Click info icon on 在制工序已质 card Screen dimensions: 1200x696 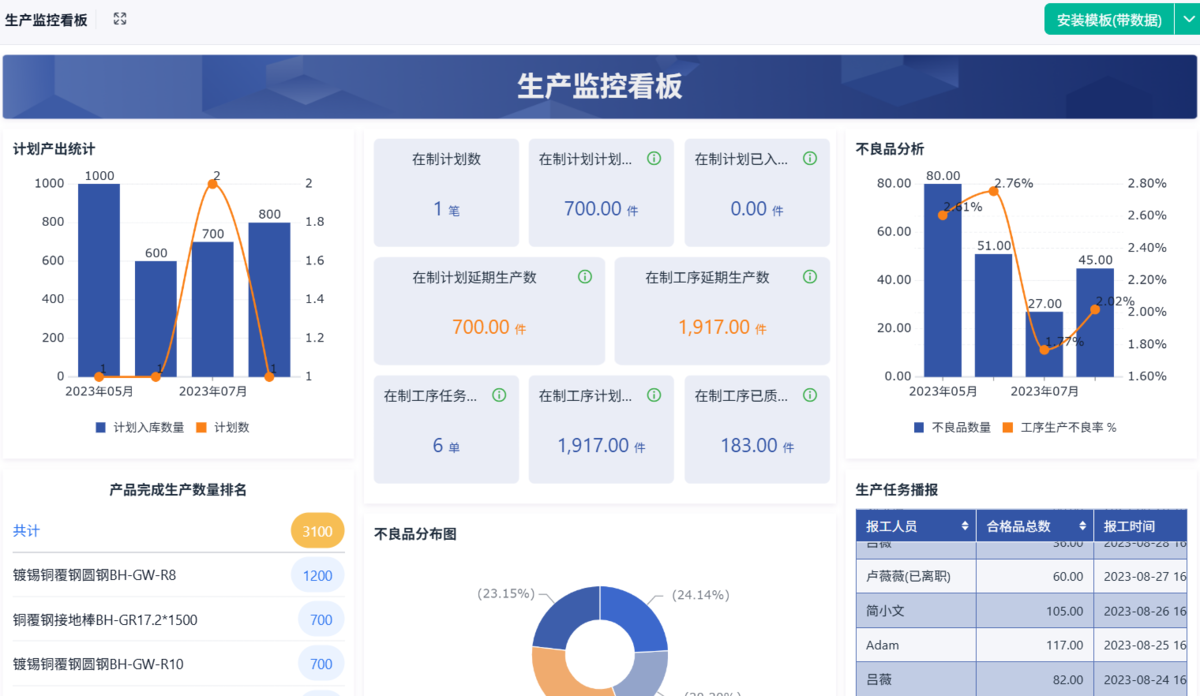pyautogui.click(x=810, y=395)
